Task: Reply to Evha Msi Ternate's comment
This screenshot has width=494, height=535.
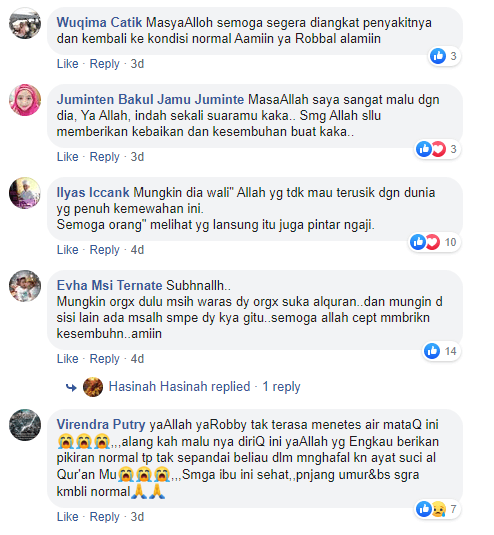Action: (x=104, y=359)
